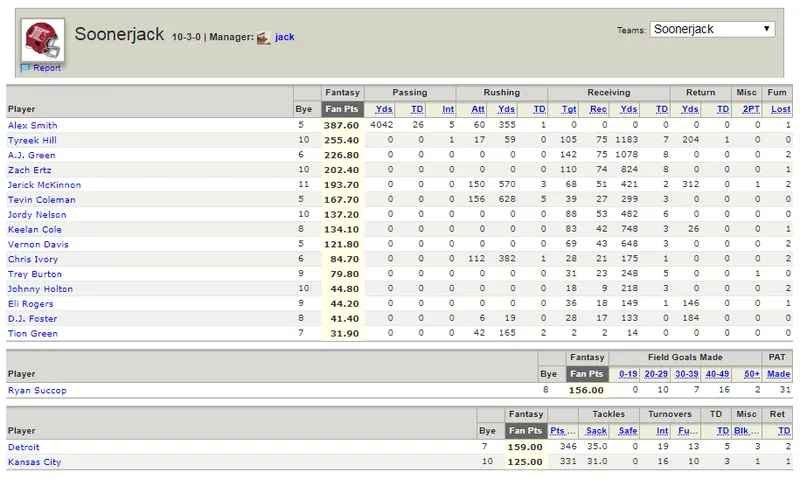This screenshot has height=479, width=800.
Task: Sort by Fumbles Lost column header
Action: [781, 109]
